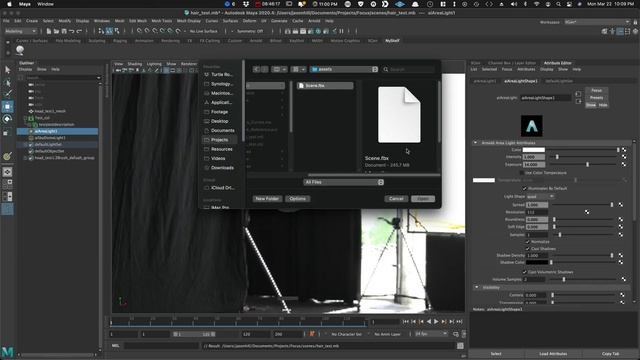
Task: Click the Open Scene folder icon
Action: pyautogui.click(x=56, y=31)
